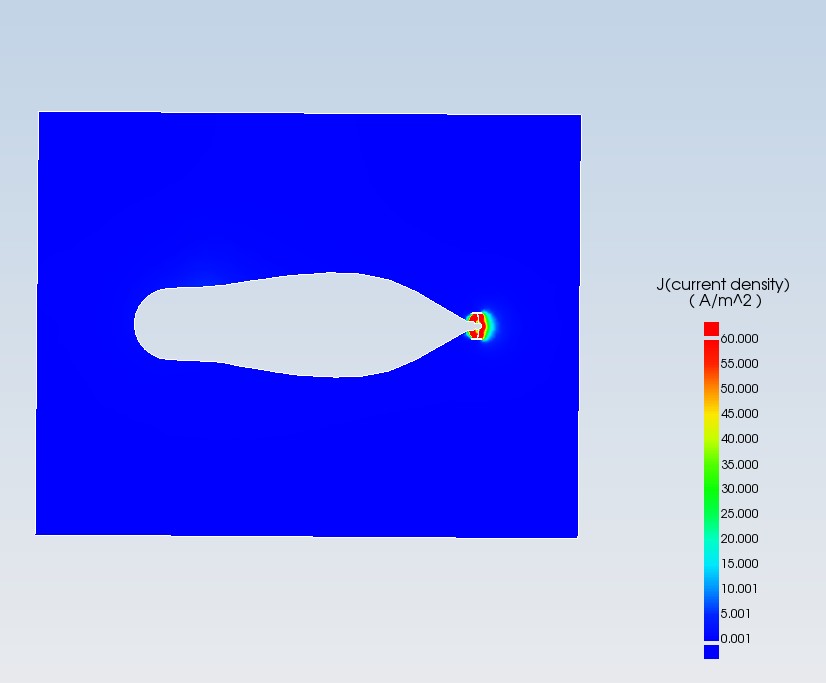The width and height of the screenshot is (826, 683).
Task: Click the 5.001 legend value
Action: (735, 614)
